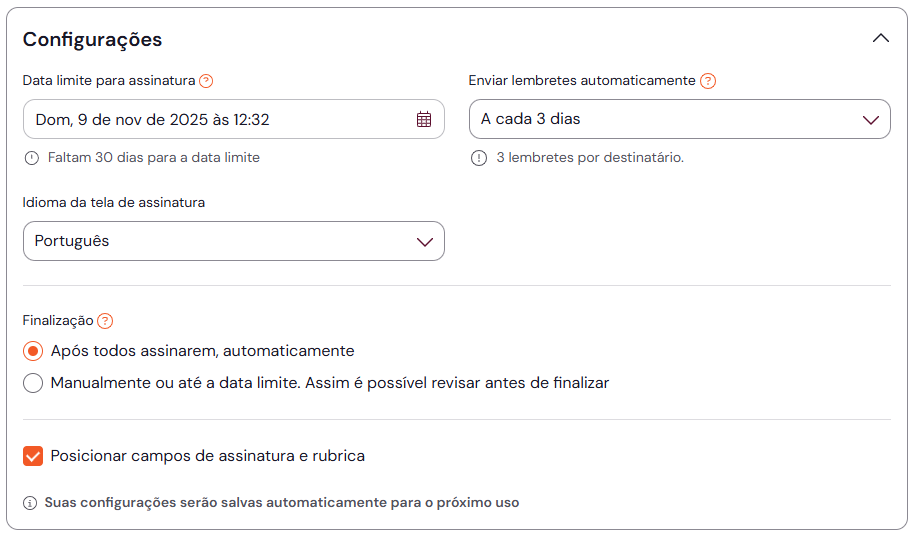The height and width of the screenshot is (538, 912).
Task: Click info icon beside 3 lembretes por destinatário
Action: coord(479,158)
